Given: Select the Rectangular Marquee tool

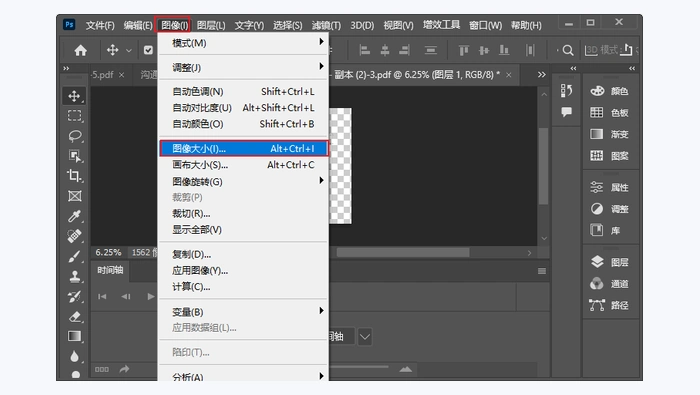Looking at the screenshot, I should pyautogui.click(x=75, y=116).
